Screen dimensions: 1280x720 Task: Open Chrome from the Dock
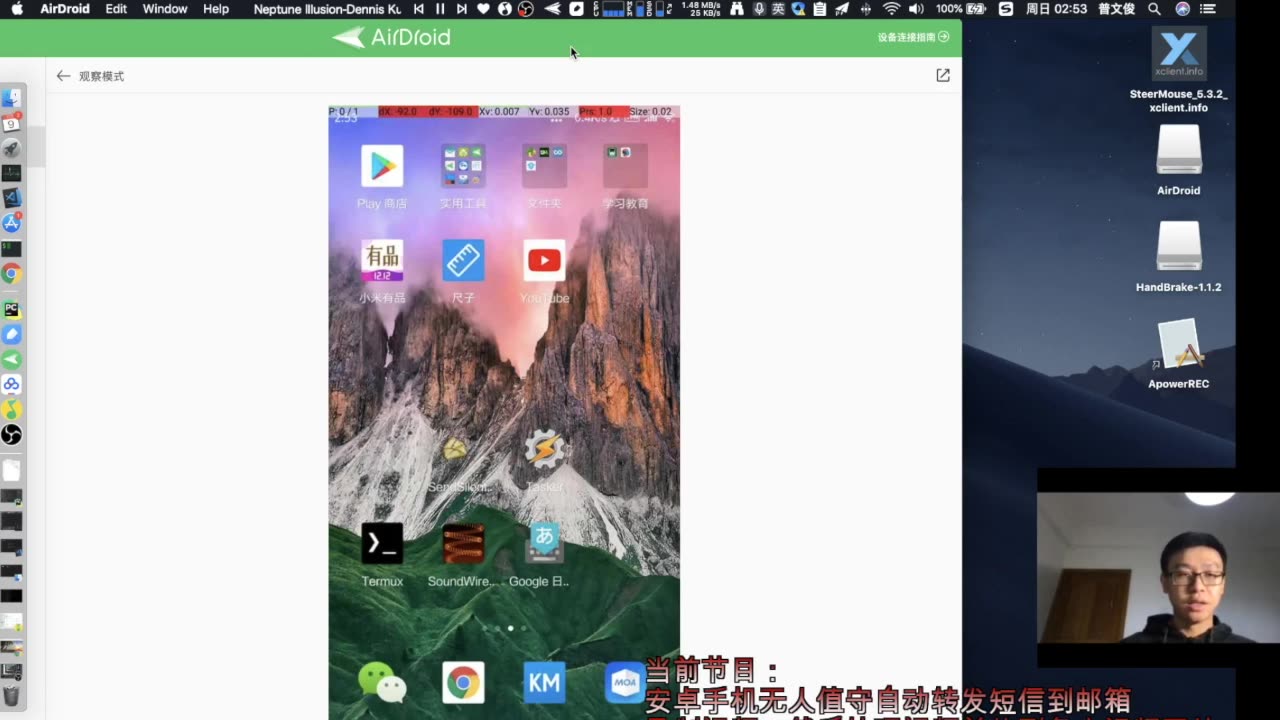tap(11, 273)
